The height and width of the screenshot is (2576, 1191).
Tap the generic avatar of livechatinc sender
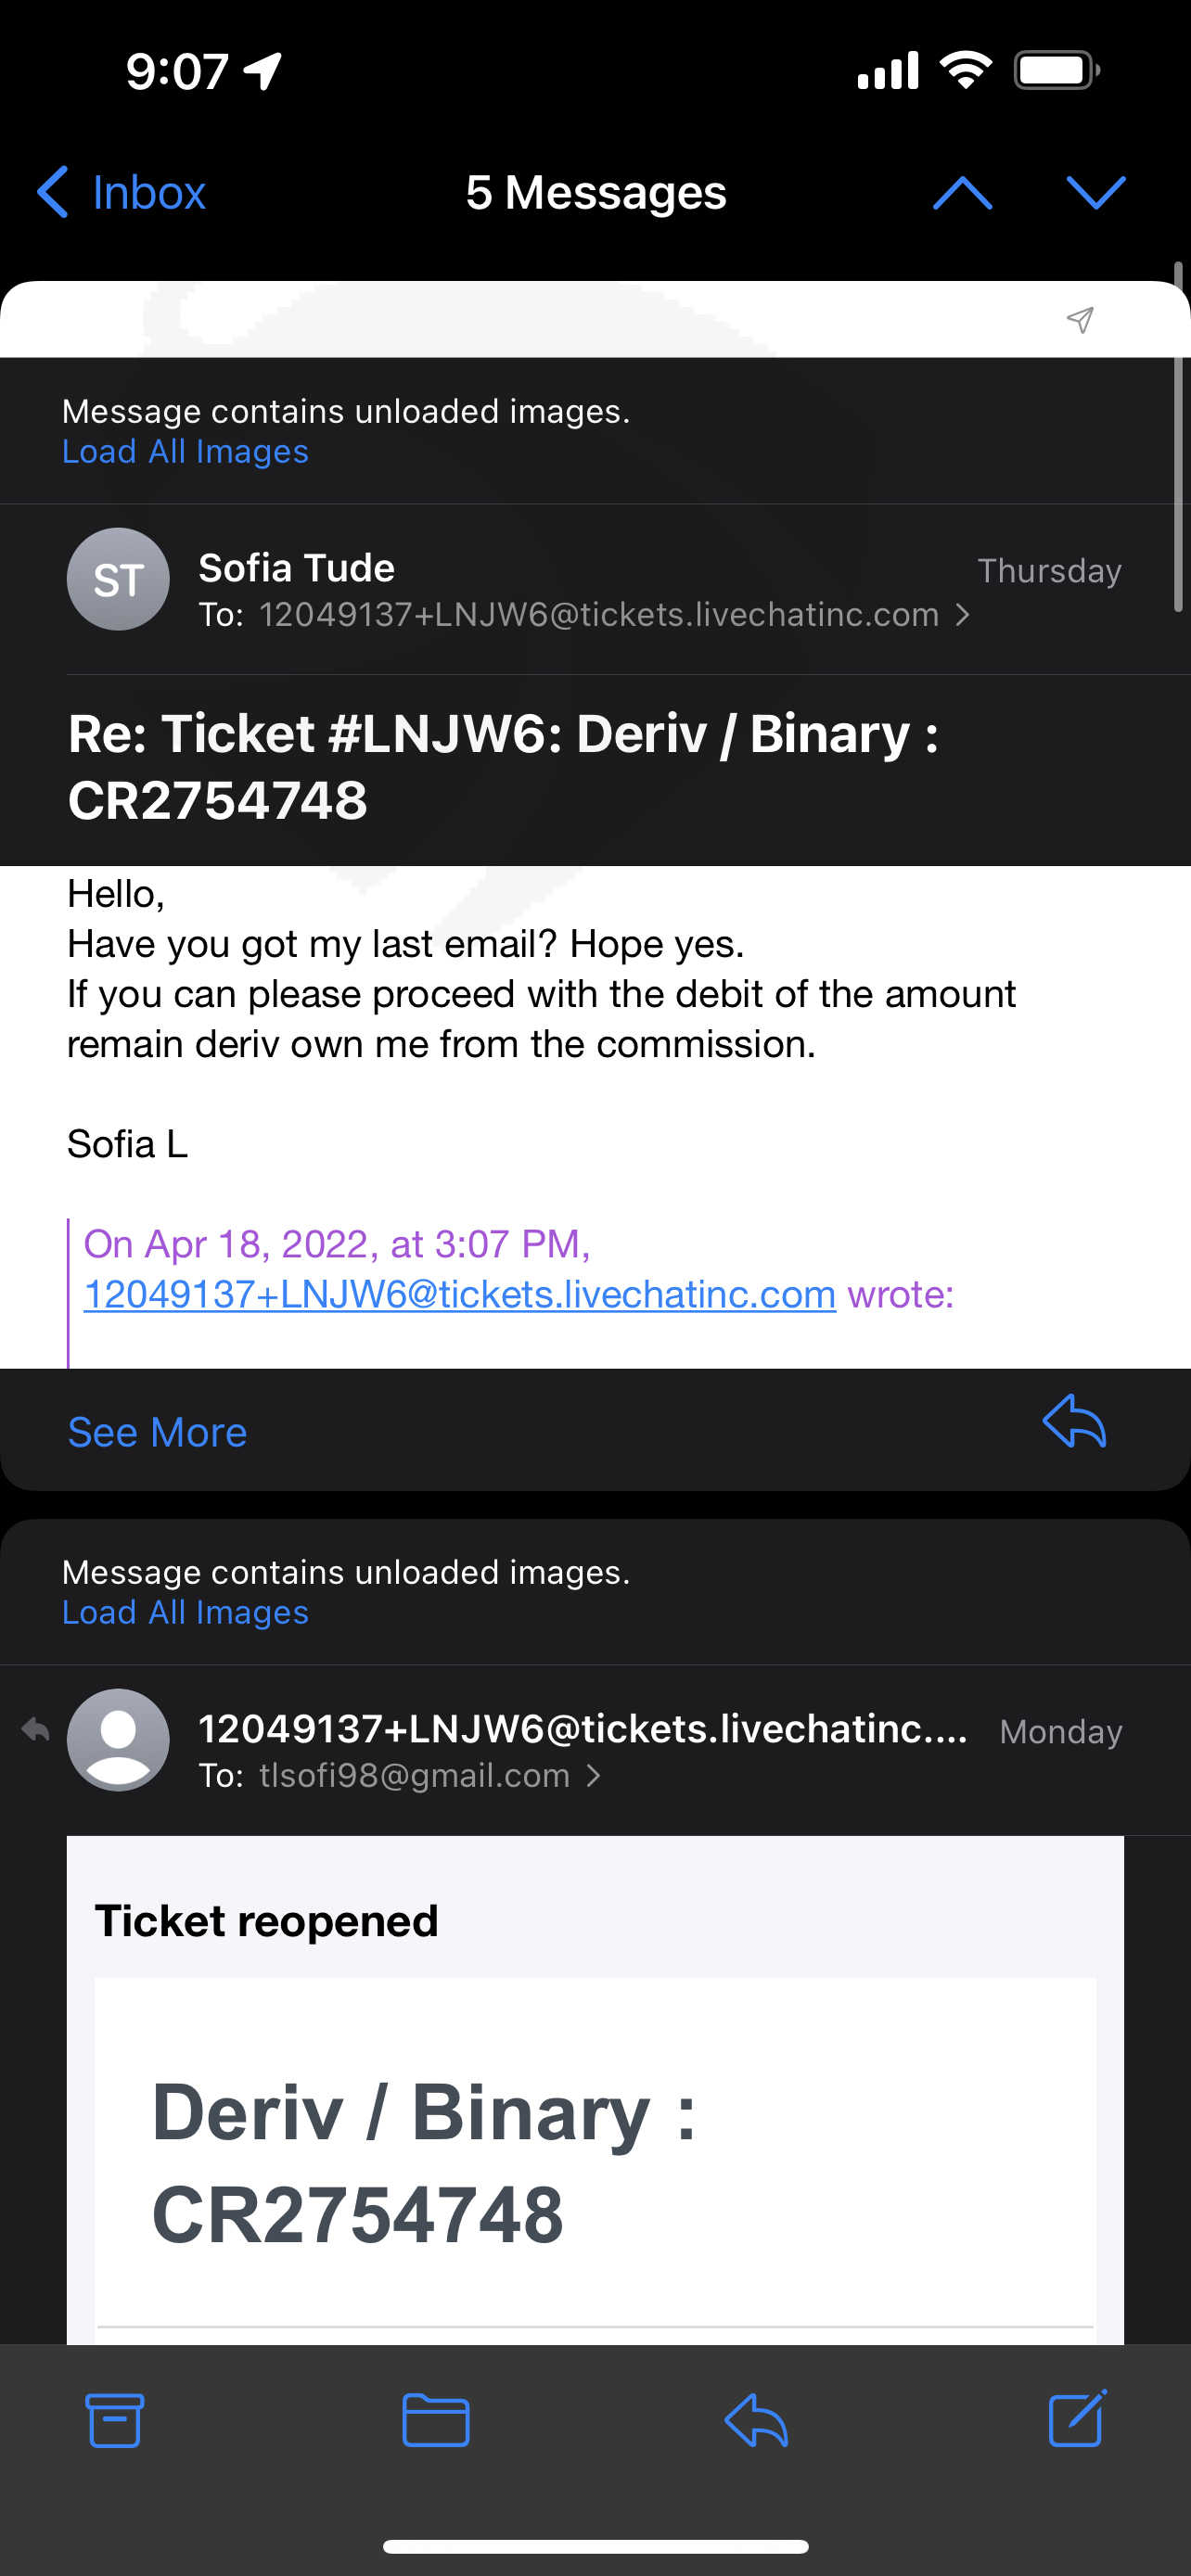[118, 1740]
